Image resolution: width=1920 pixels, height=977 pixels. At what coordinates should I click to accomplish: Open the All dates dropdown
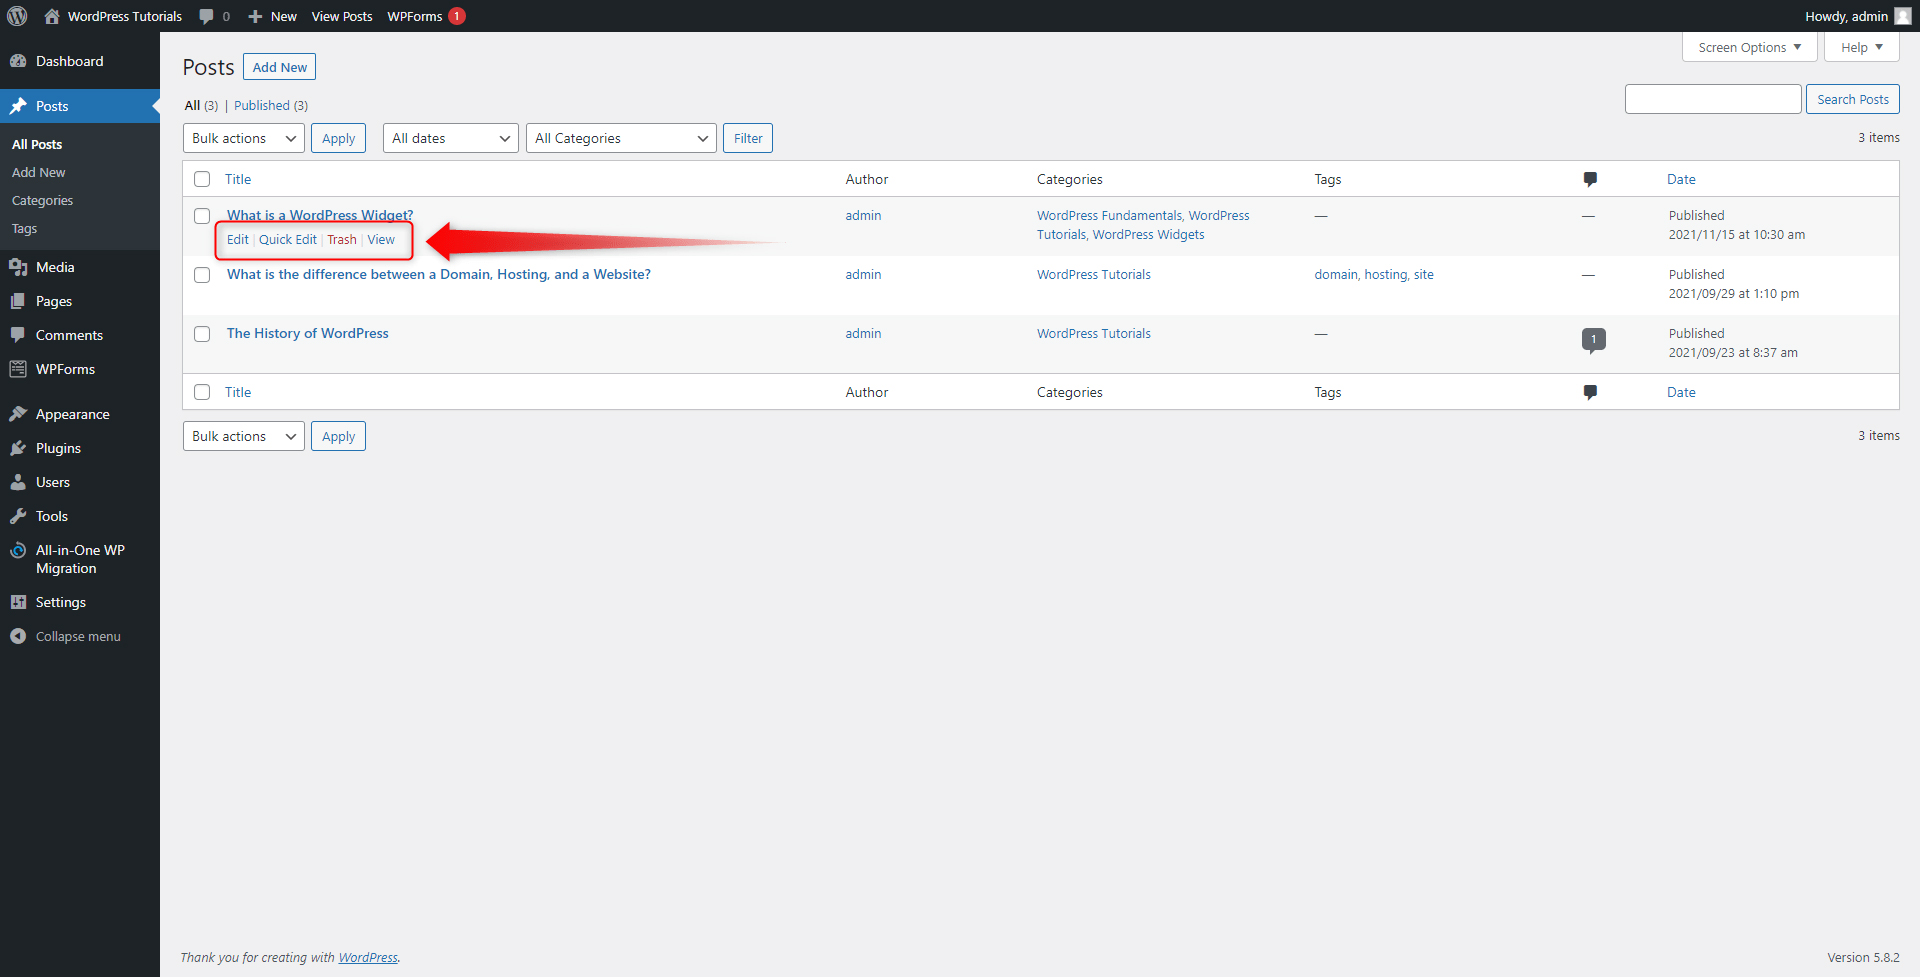[x=451, y=138]
